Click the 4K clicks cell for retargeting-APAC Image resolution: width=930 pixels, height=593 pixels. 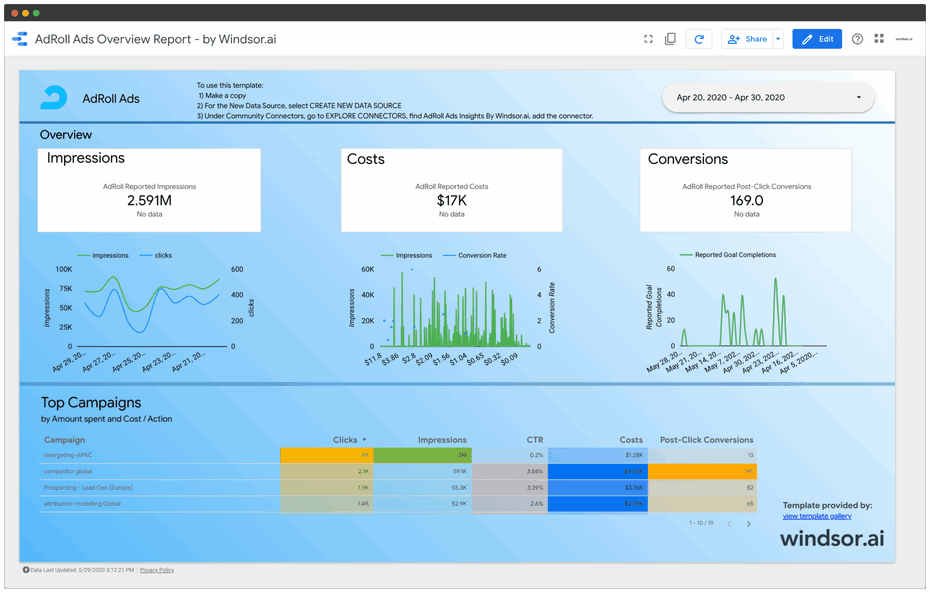pos(327,455)
